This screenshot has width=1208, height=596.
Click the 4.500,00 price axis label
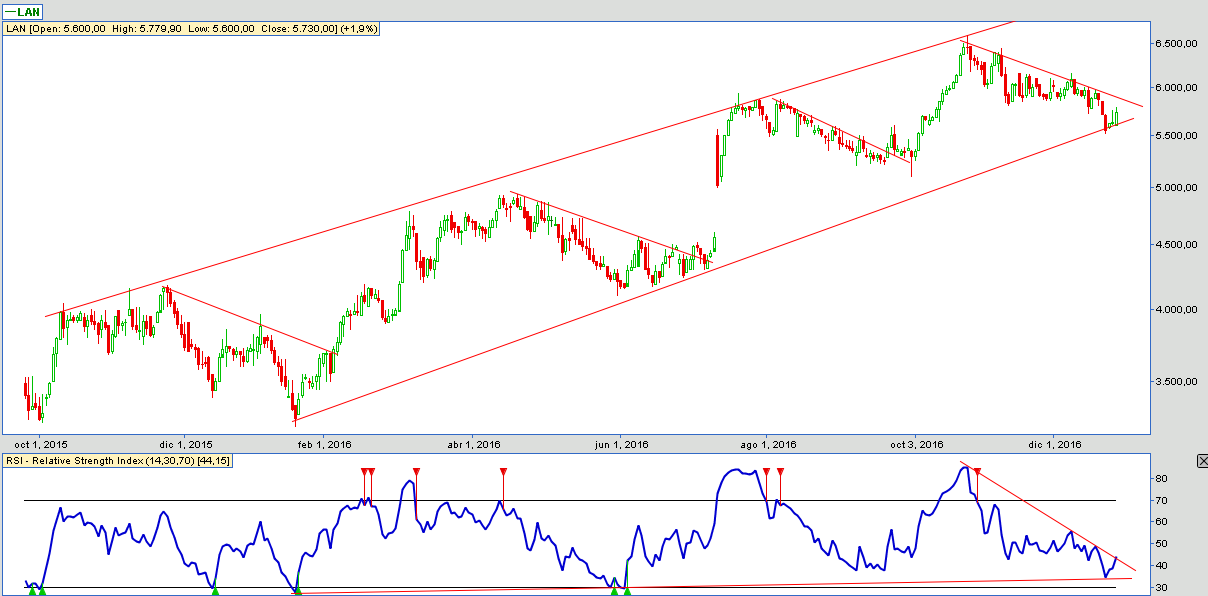tap(1177, 245)
